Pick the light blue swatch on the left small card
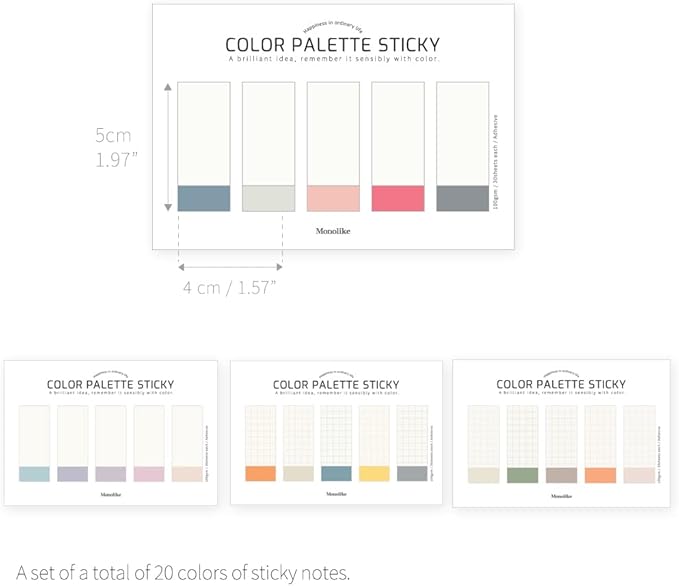This screenshot has width=679, height=586. coord(35,473)
